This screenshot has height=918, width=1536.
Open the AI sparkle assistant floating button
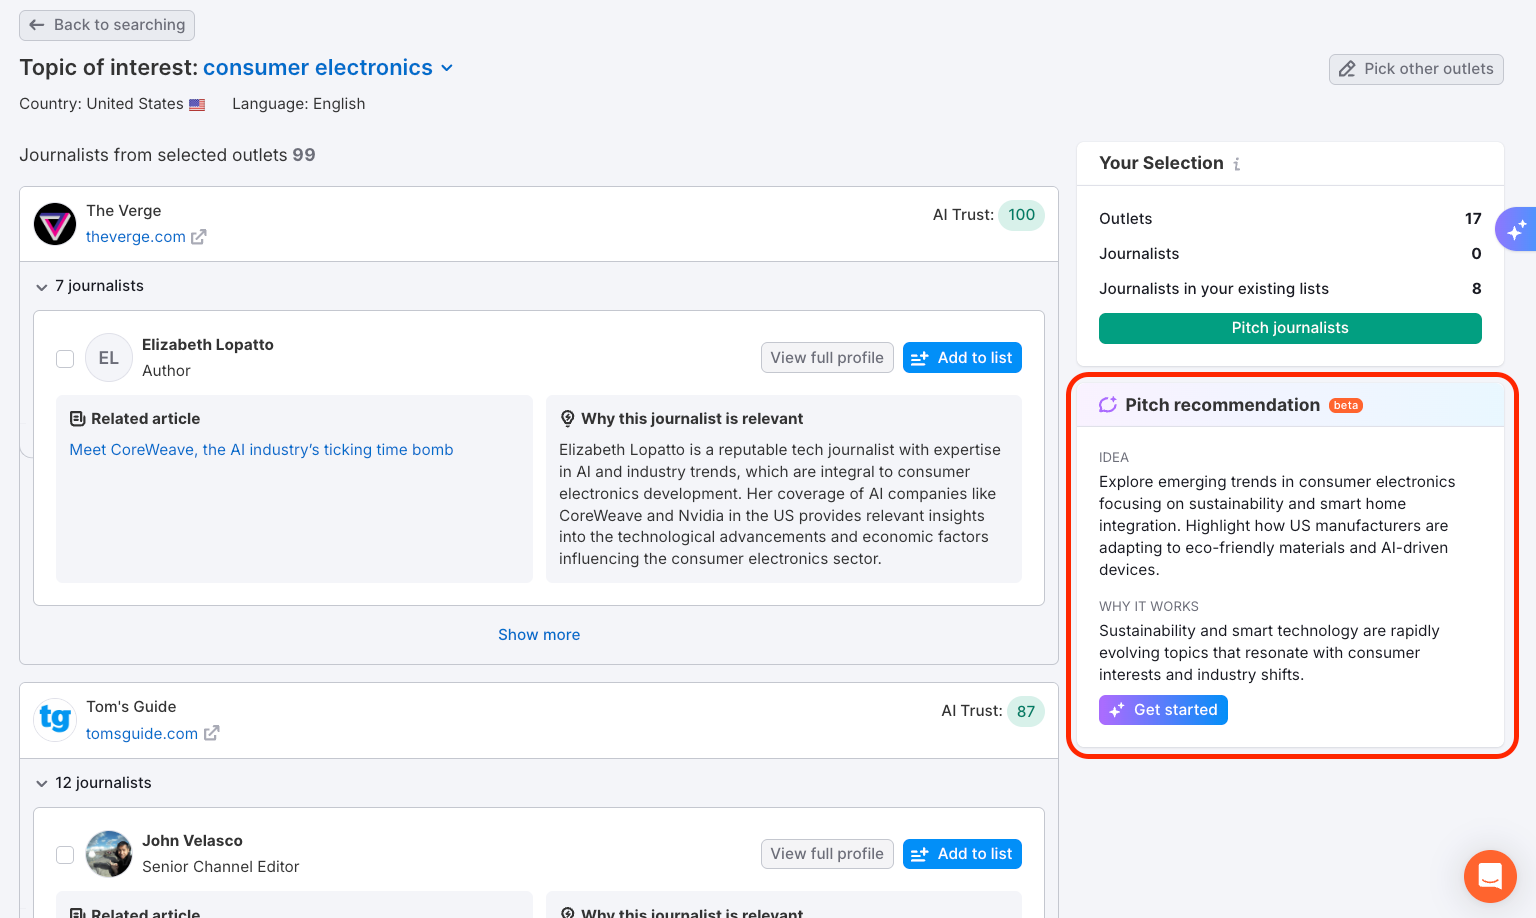click(x=1516, y=230)
